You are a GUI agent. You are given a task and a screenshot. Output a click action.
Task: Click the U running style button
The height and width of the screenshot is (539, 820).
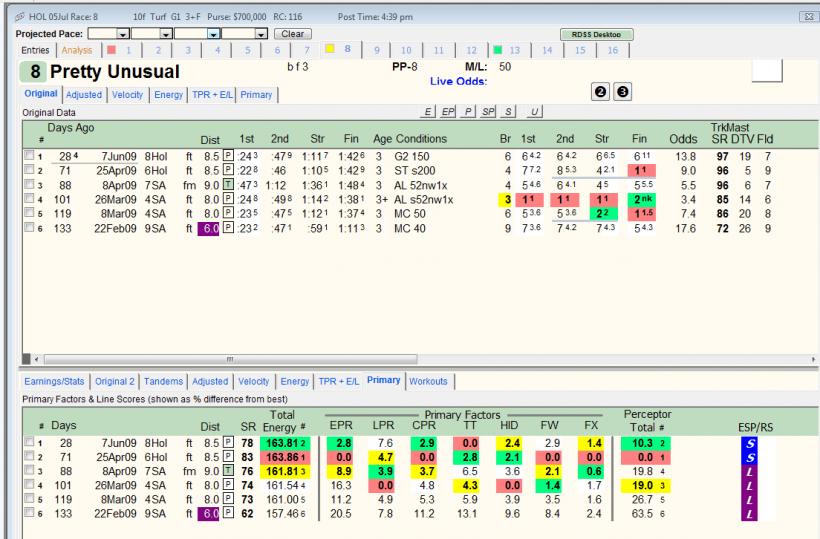(x=534, y=111)
